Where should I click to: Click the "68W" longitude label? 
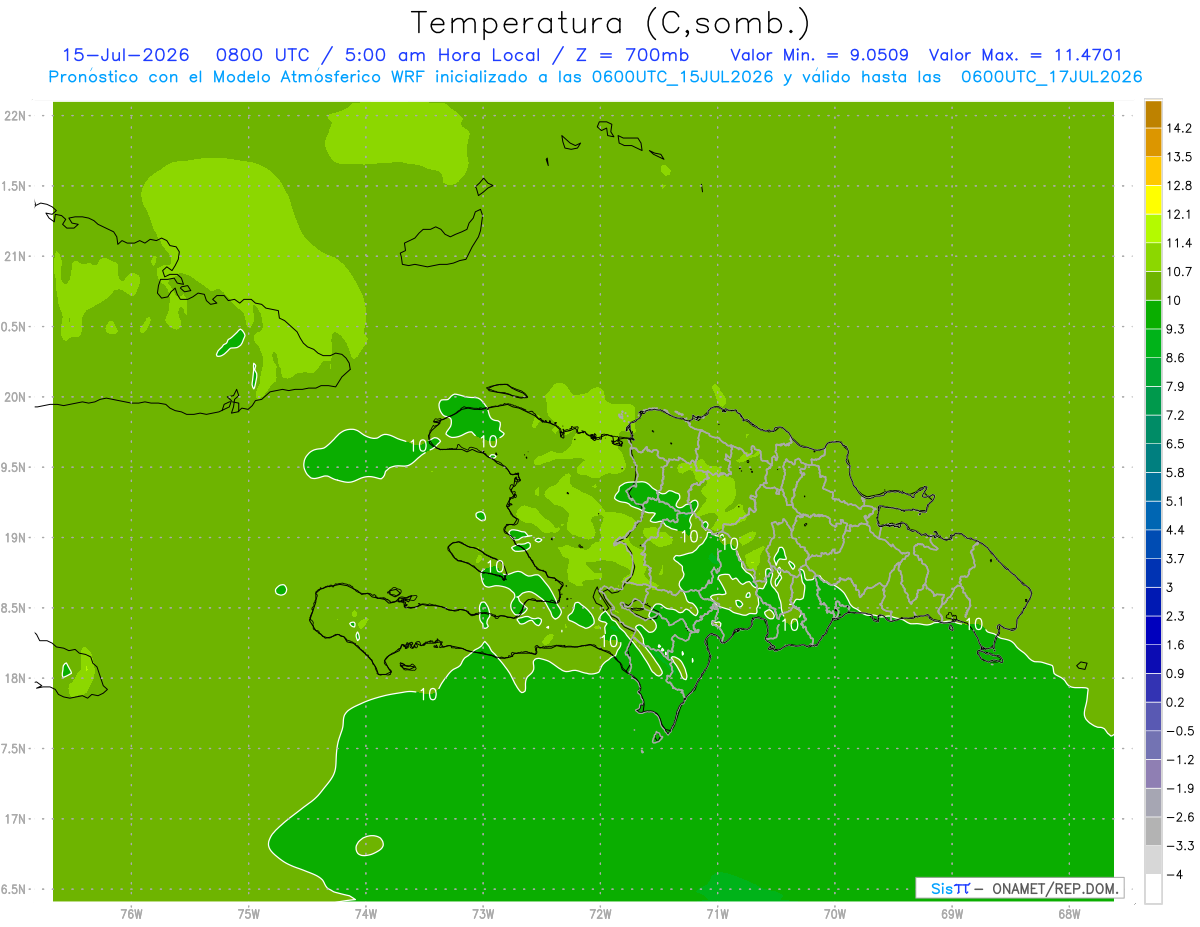click(1069, 913)
